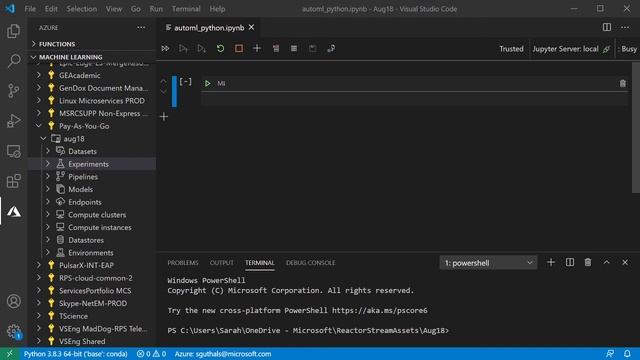Click inside the first cell editor

point(414,99)
